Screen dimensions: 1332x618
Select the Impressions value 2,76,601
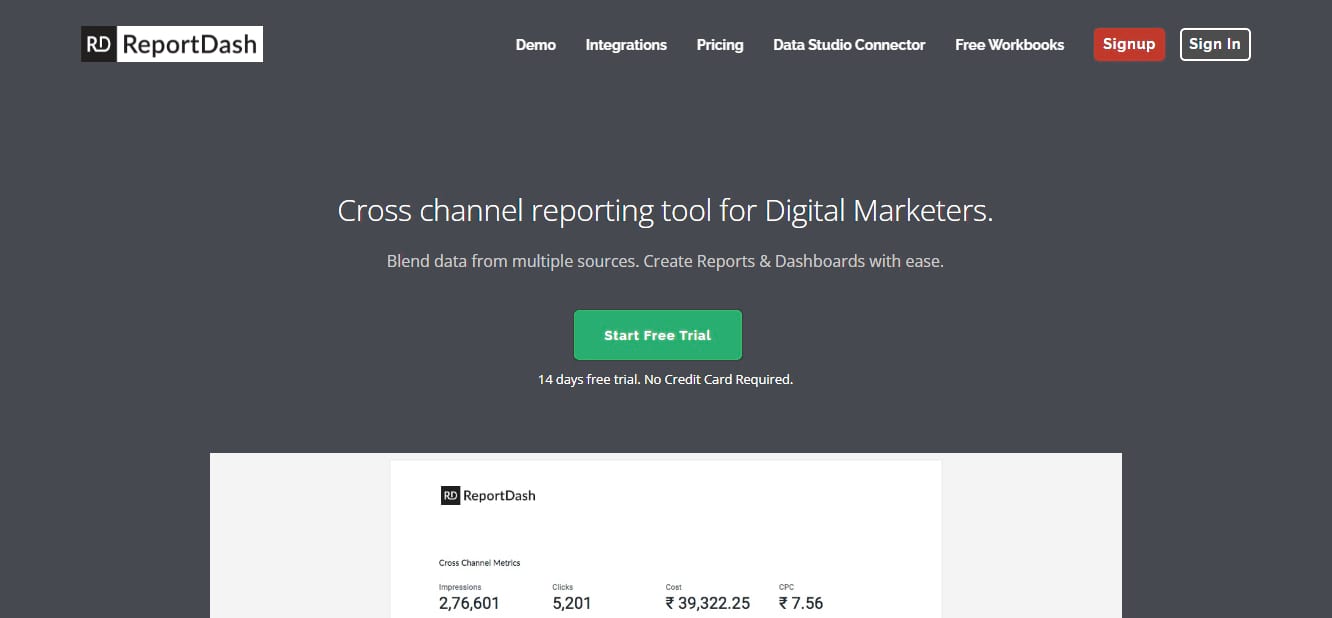click(468, 603)
